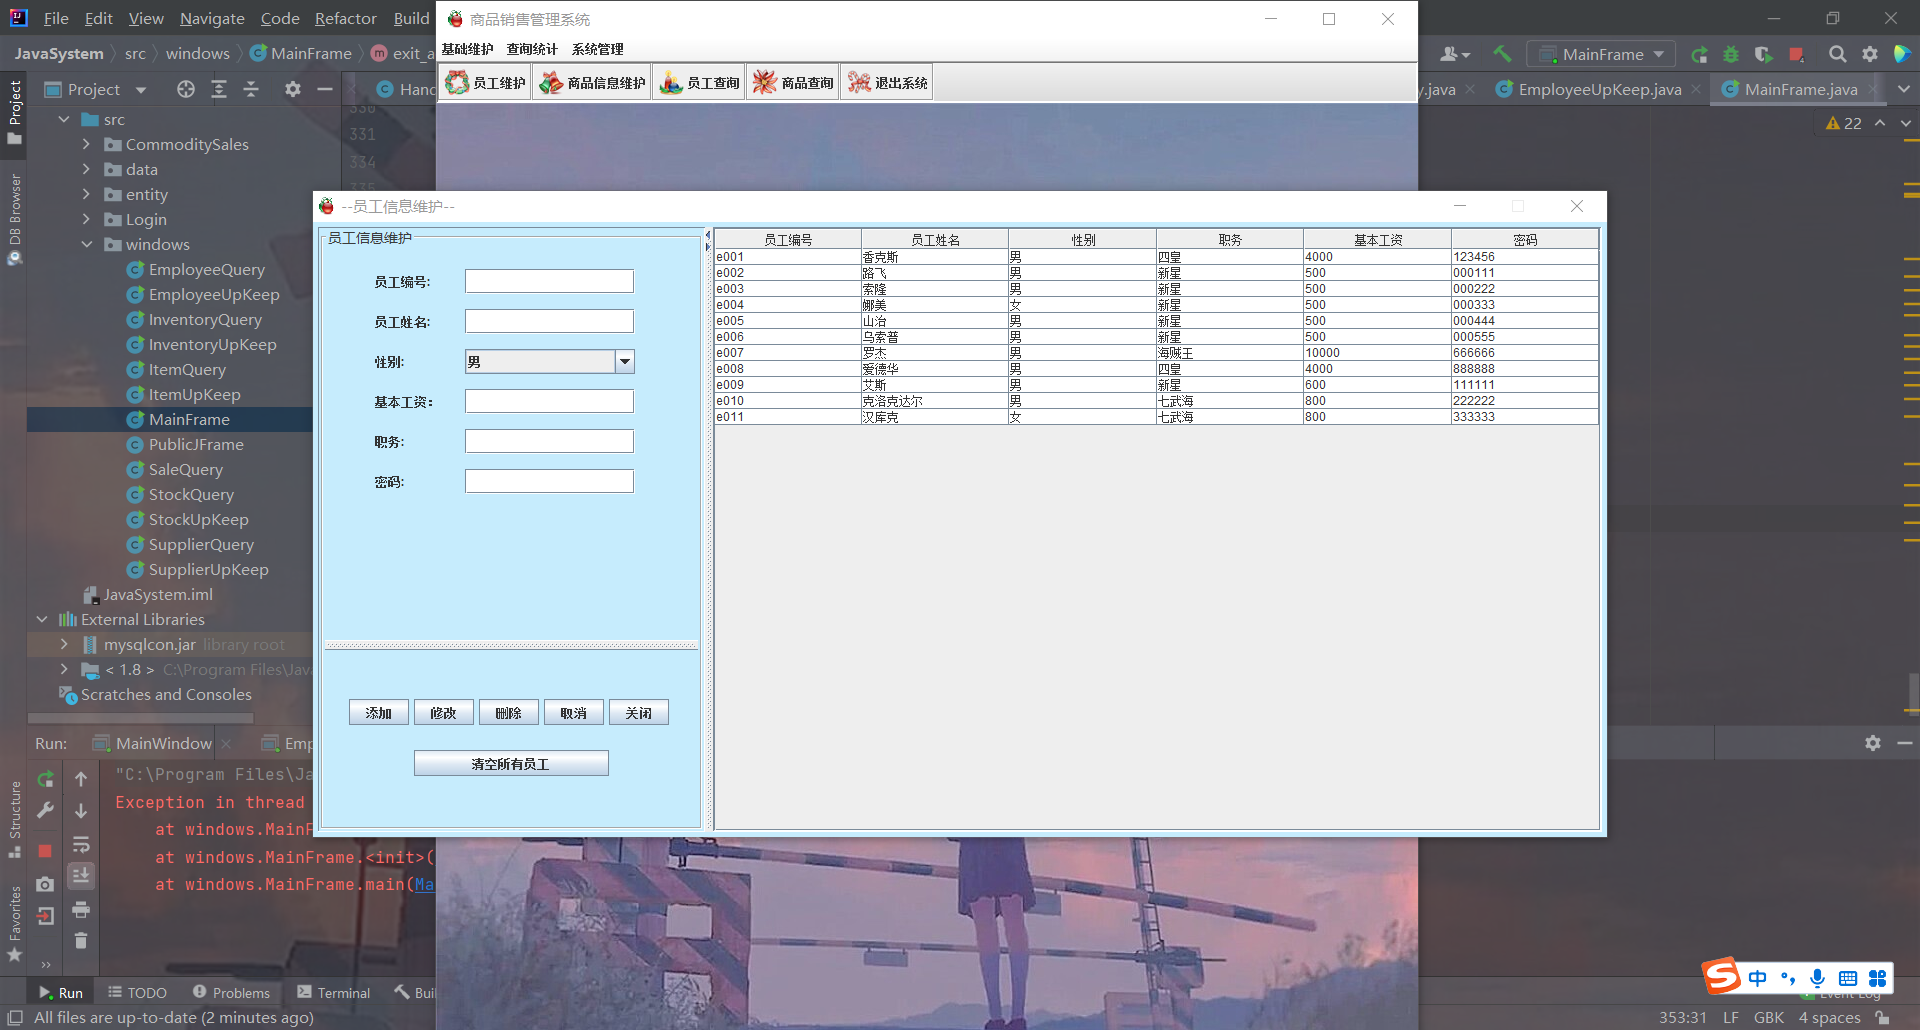Open the 商品信息维护 toolbar button

[592, 83]
